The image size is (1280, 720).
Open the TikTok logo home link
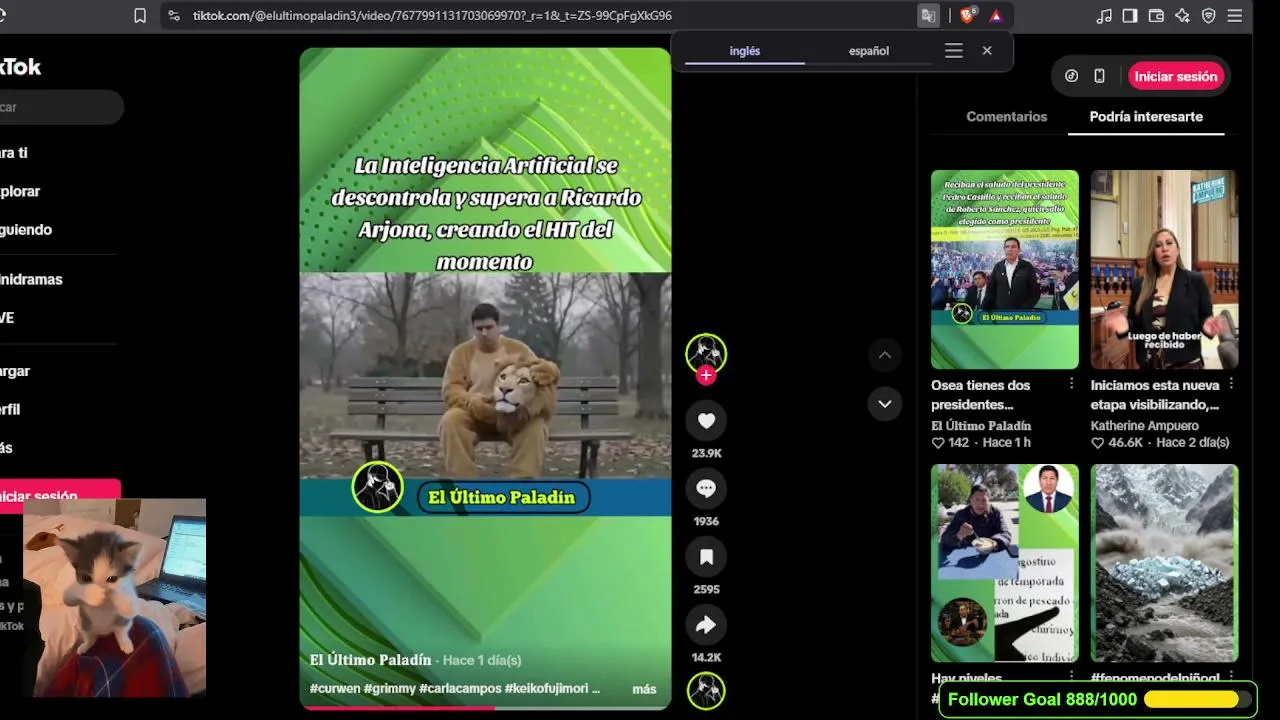click(x=20, y=67)
